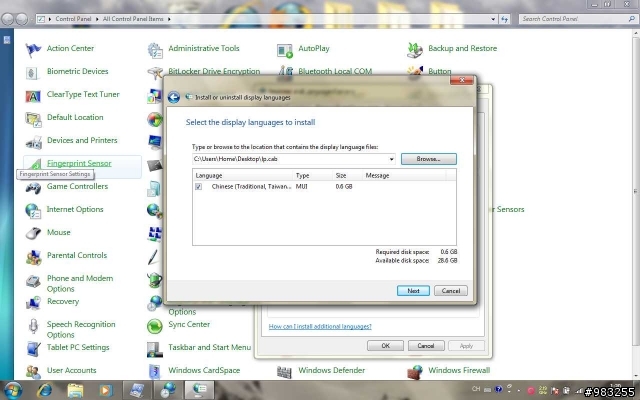The image size is (640, 400).
Task: Open BitLocker Drive Encryption link
Action: (x=214, y=71)
